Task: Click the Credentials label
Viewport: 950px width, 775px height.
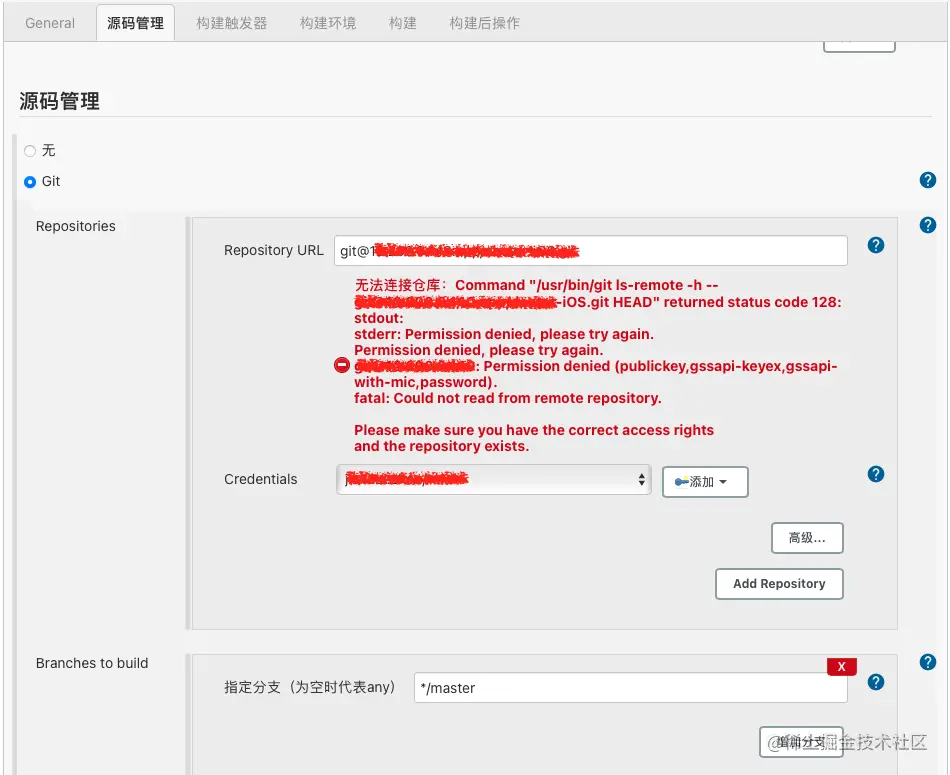Action: [x=261, y=479]
